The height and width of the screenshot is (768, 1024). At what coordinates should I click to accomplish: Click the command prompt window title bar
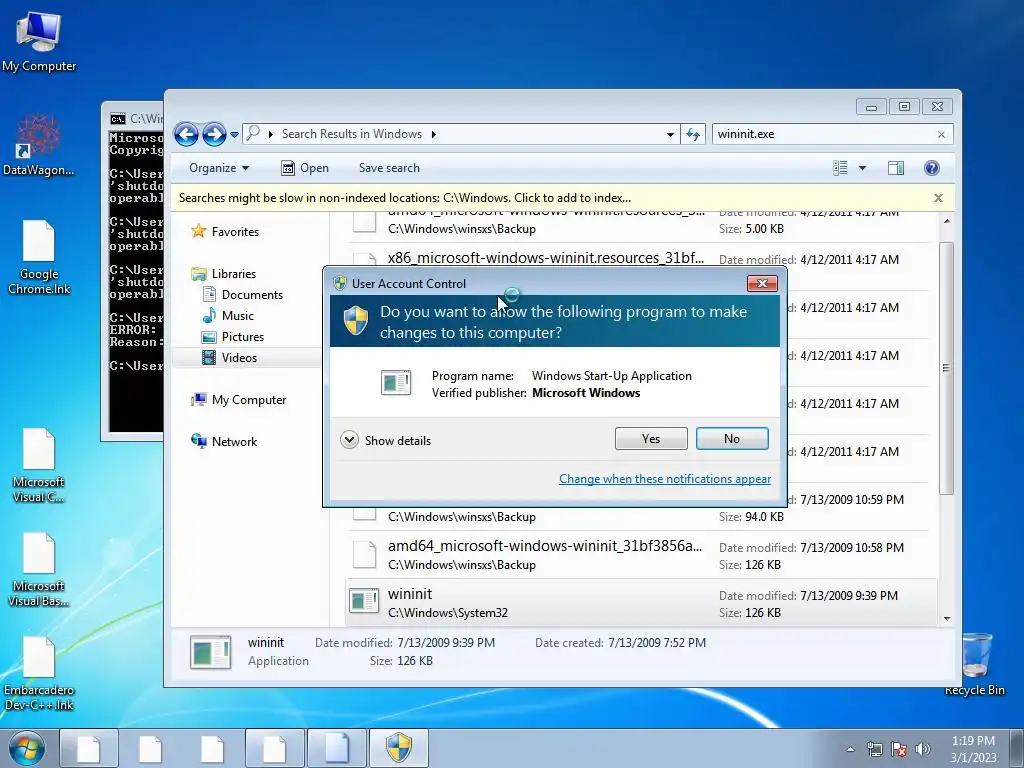click(134, 118)
